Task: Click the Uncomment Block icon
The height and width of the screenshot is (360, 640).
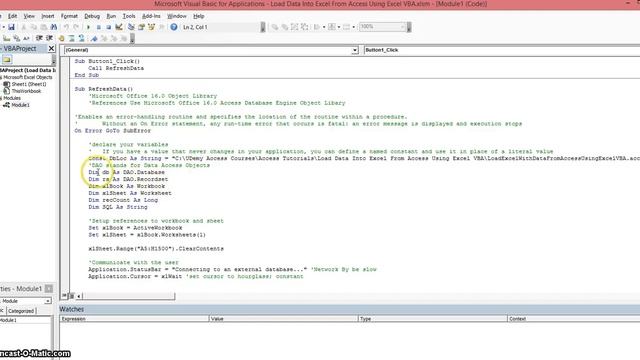Action: tap(82, 38)
